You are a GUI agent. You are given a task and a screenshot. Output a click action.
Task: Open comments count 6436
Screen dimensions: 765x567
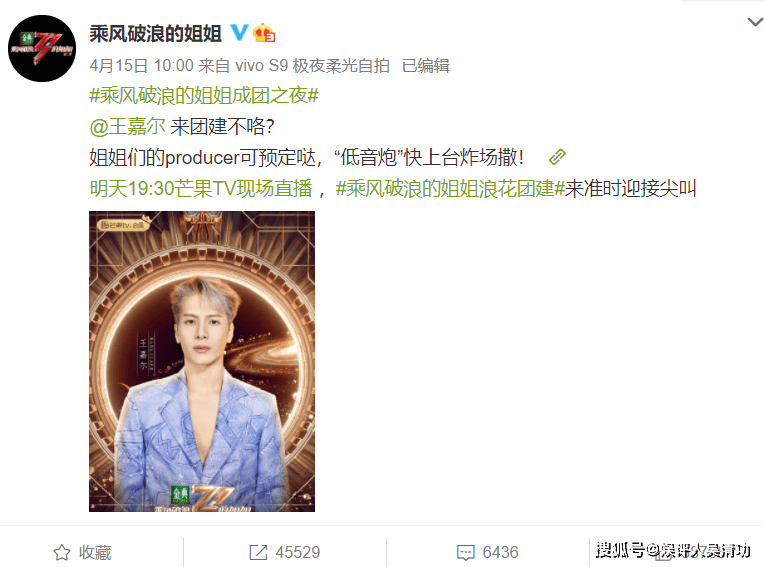pos(500,552)
